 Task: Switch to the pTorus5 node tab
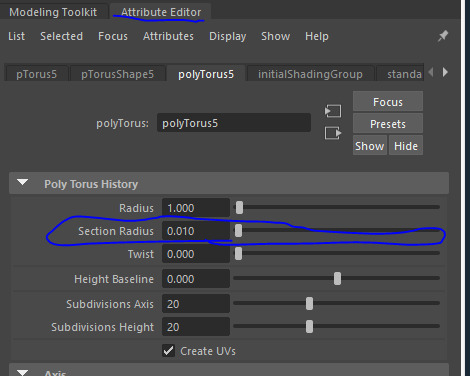pos(36,74)
